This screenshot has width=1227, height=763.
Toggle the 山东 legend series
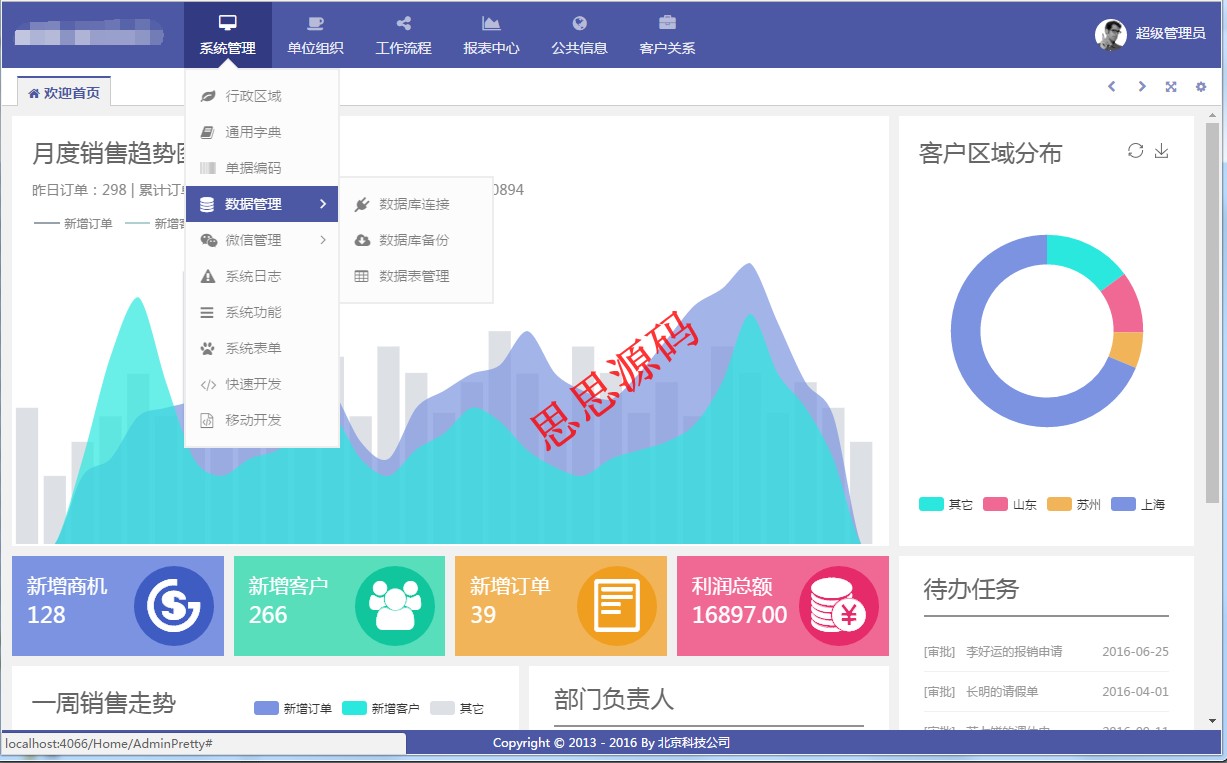[x=1010, y=505]
